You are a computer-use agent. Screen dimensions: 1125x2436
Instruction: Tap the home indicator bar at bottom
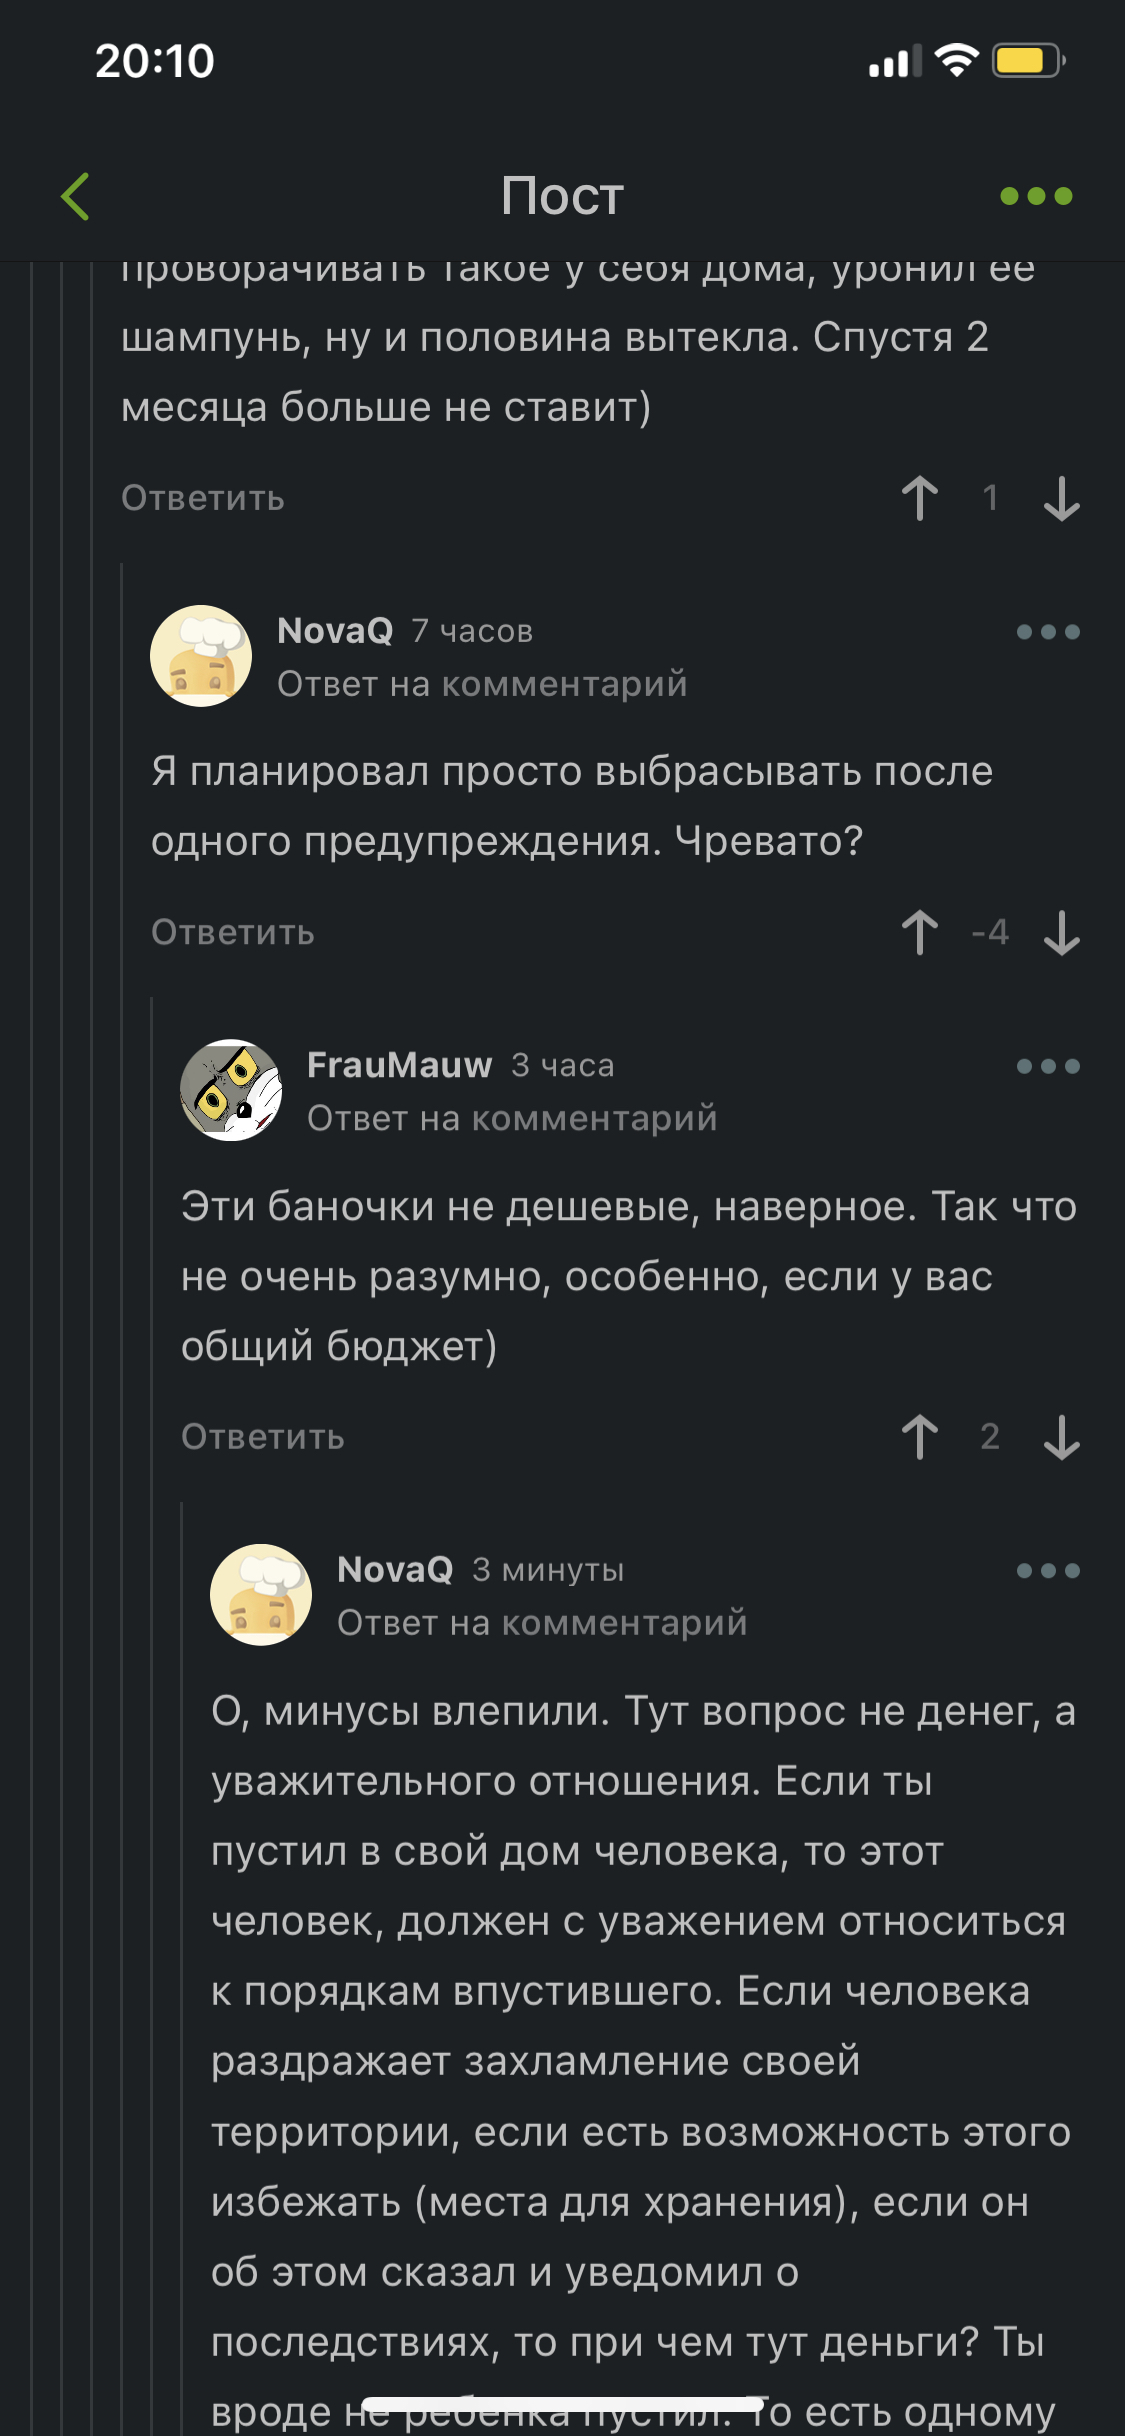[x=562, y=2404]
